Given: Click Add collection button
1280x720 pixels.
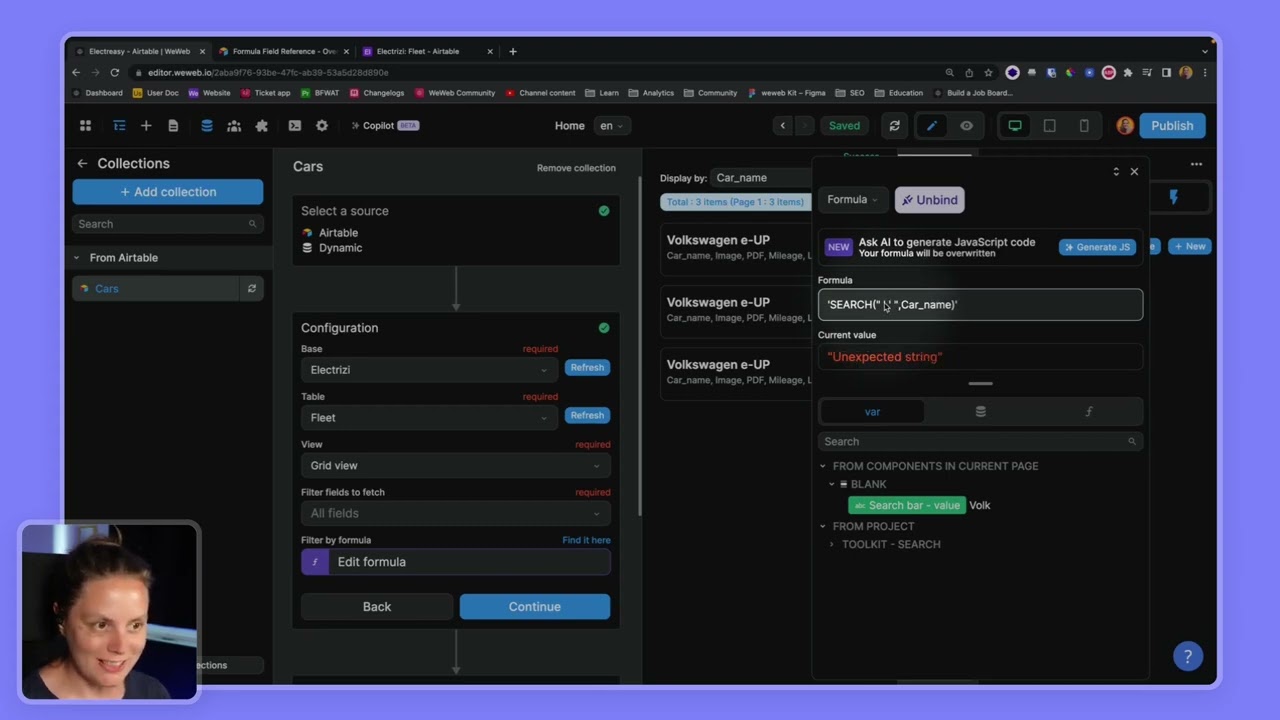Looking at the screenshot, I should (x=168, y=192).
